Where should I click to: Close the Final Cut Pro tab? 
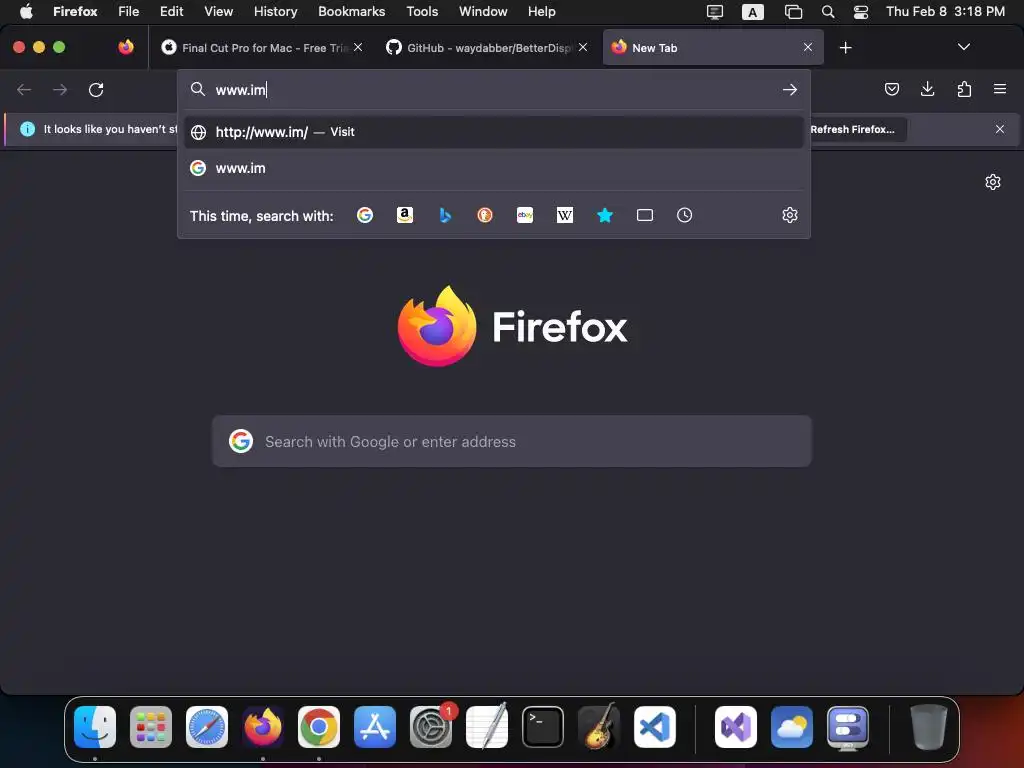point(358,47)
